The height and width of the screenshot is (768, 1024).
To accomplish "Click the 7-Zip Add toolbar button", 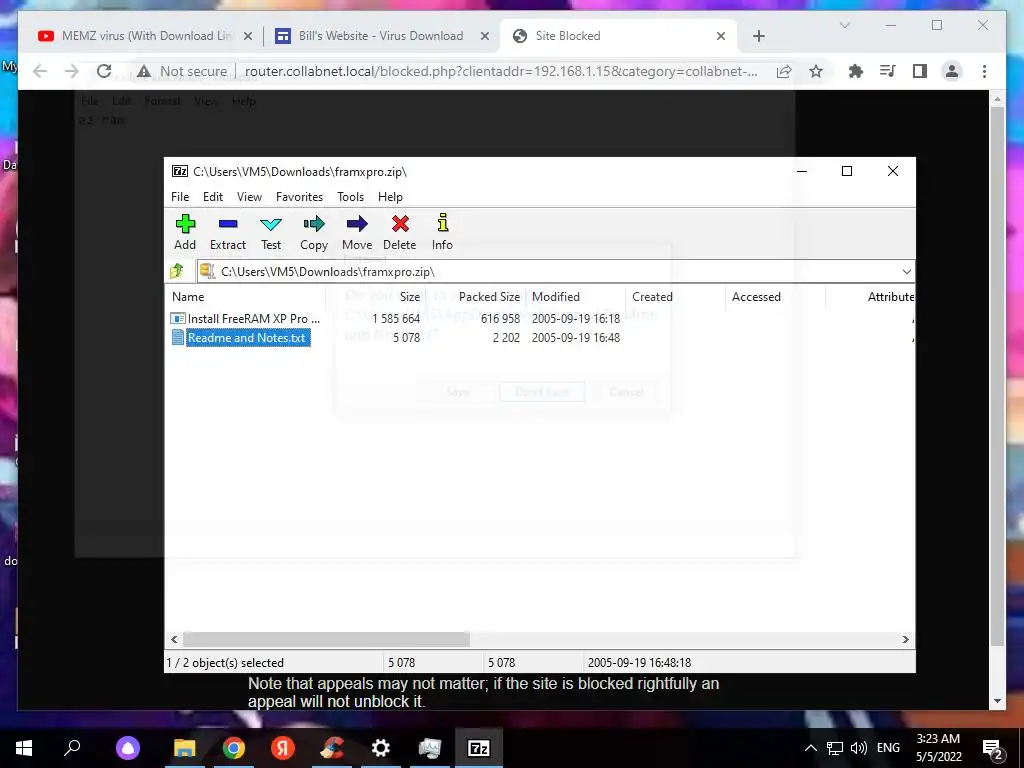I will [x=185, y=232].
